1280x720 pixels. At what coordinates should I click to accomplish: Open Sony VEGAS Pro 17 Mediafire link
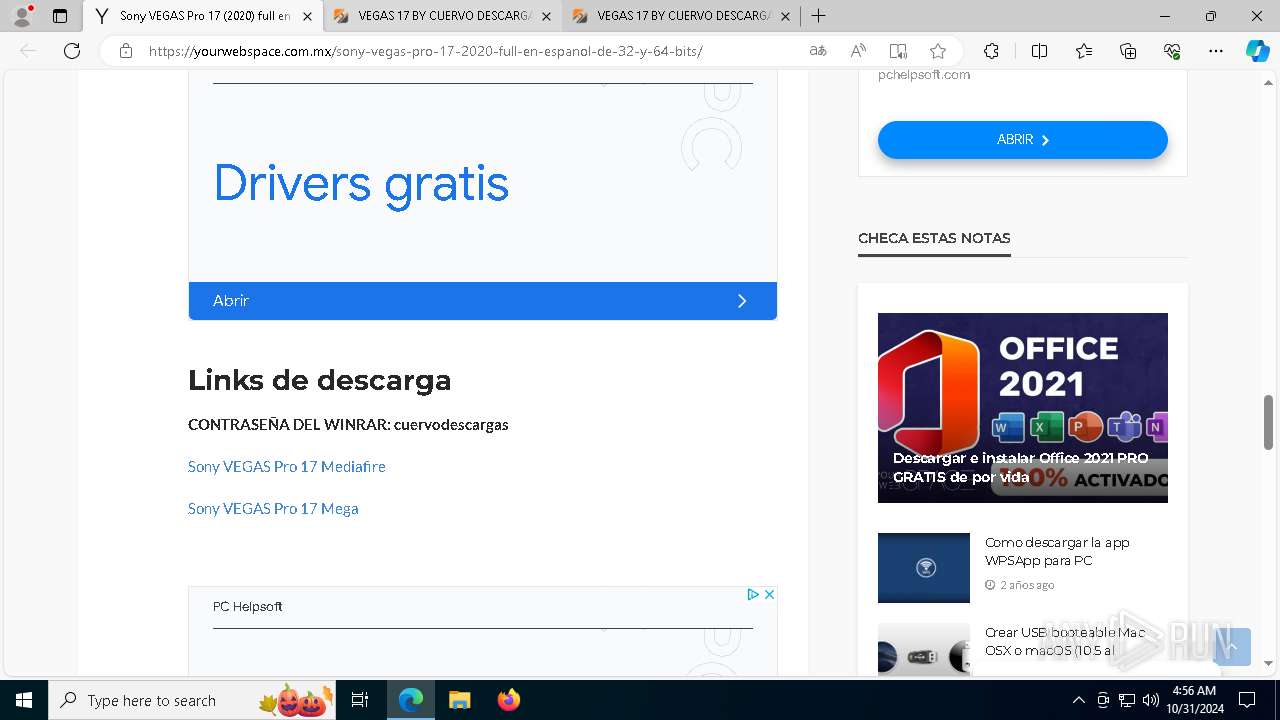click(287, 466)
